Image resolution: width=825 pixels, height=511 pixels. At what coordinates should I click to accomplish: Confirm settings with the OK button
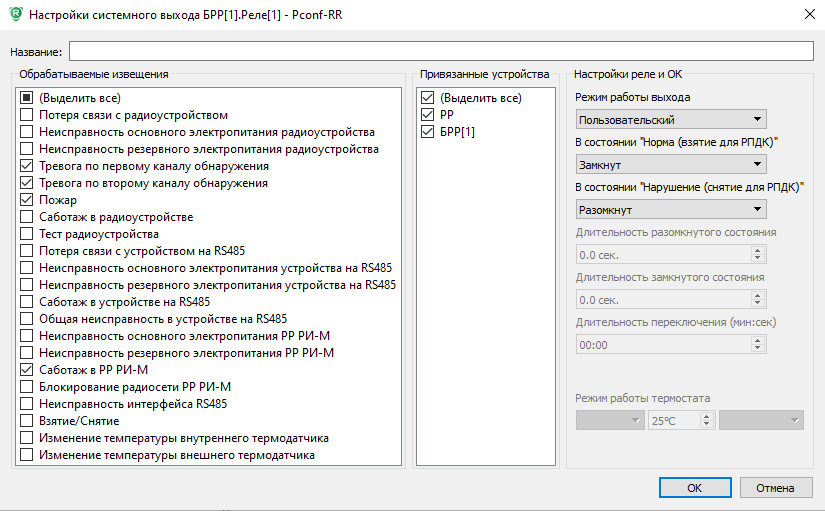tap(695, 488)
